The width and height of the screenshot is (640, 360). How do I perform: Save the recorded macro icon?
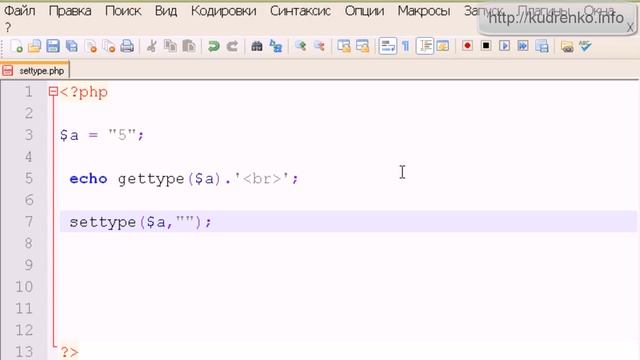pos(542,46)
